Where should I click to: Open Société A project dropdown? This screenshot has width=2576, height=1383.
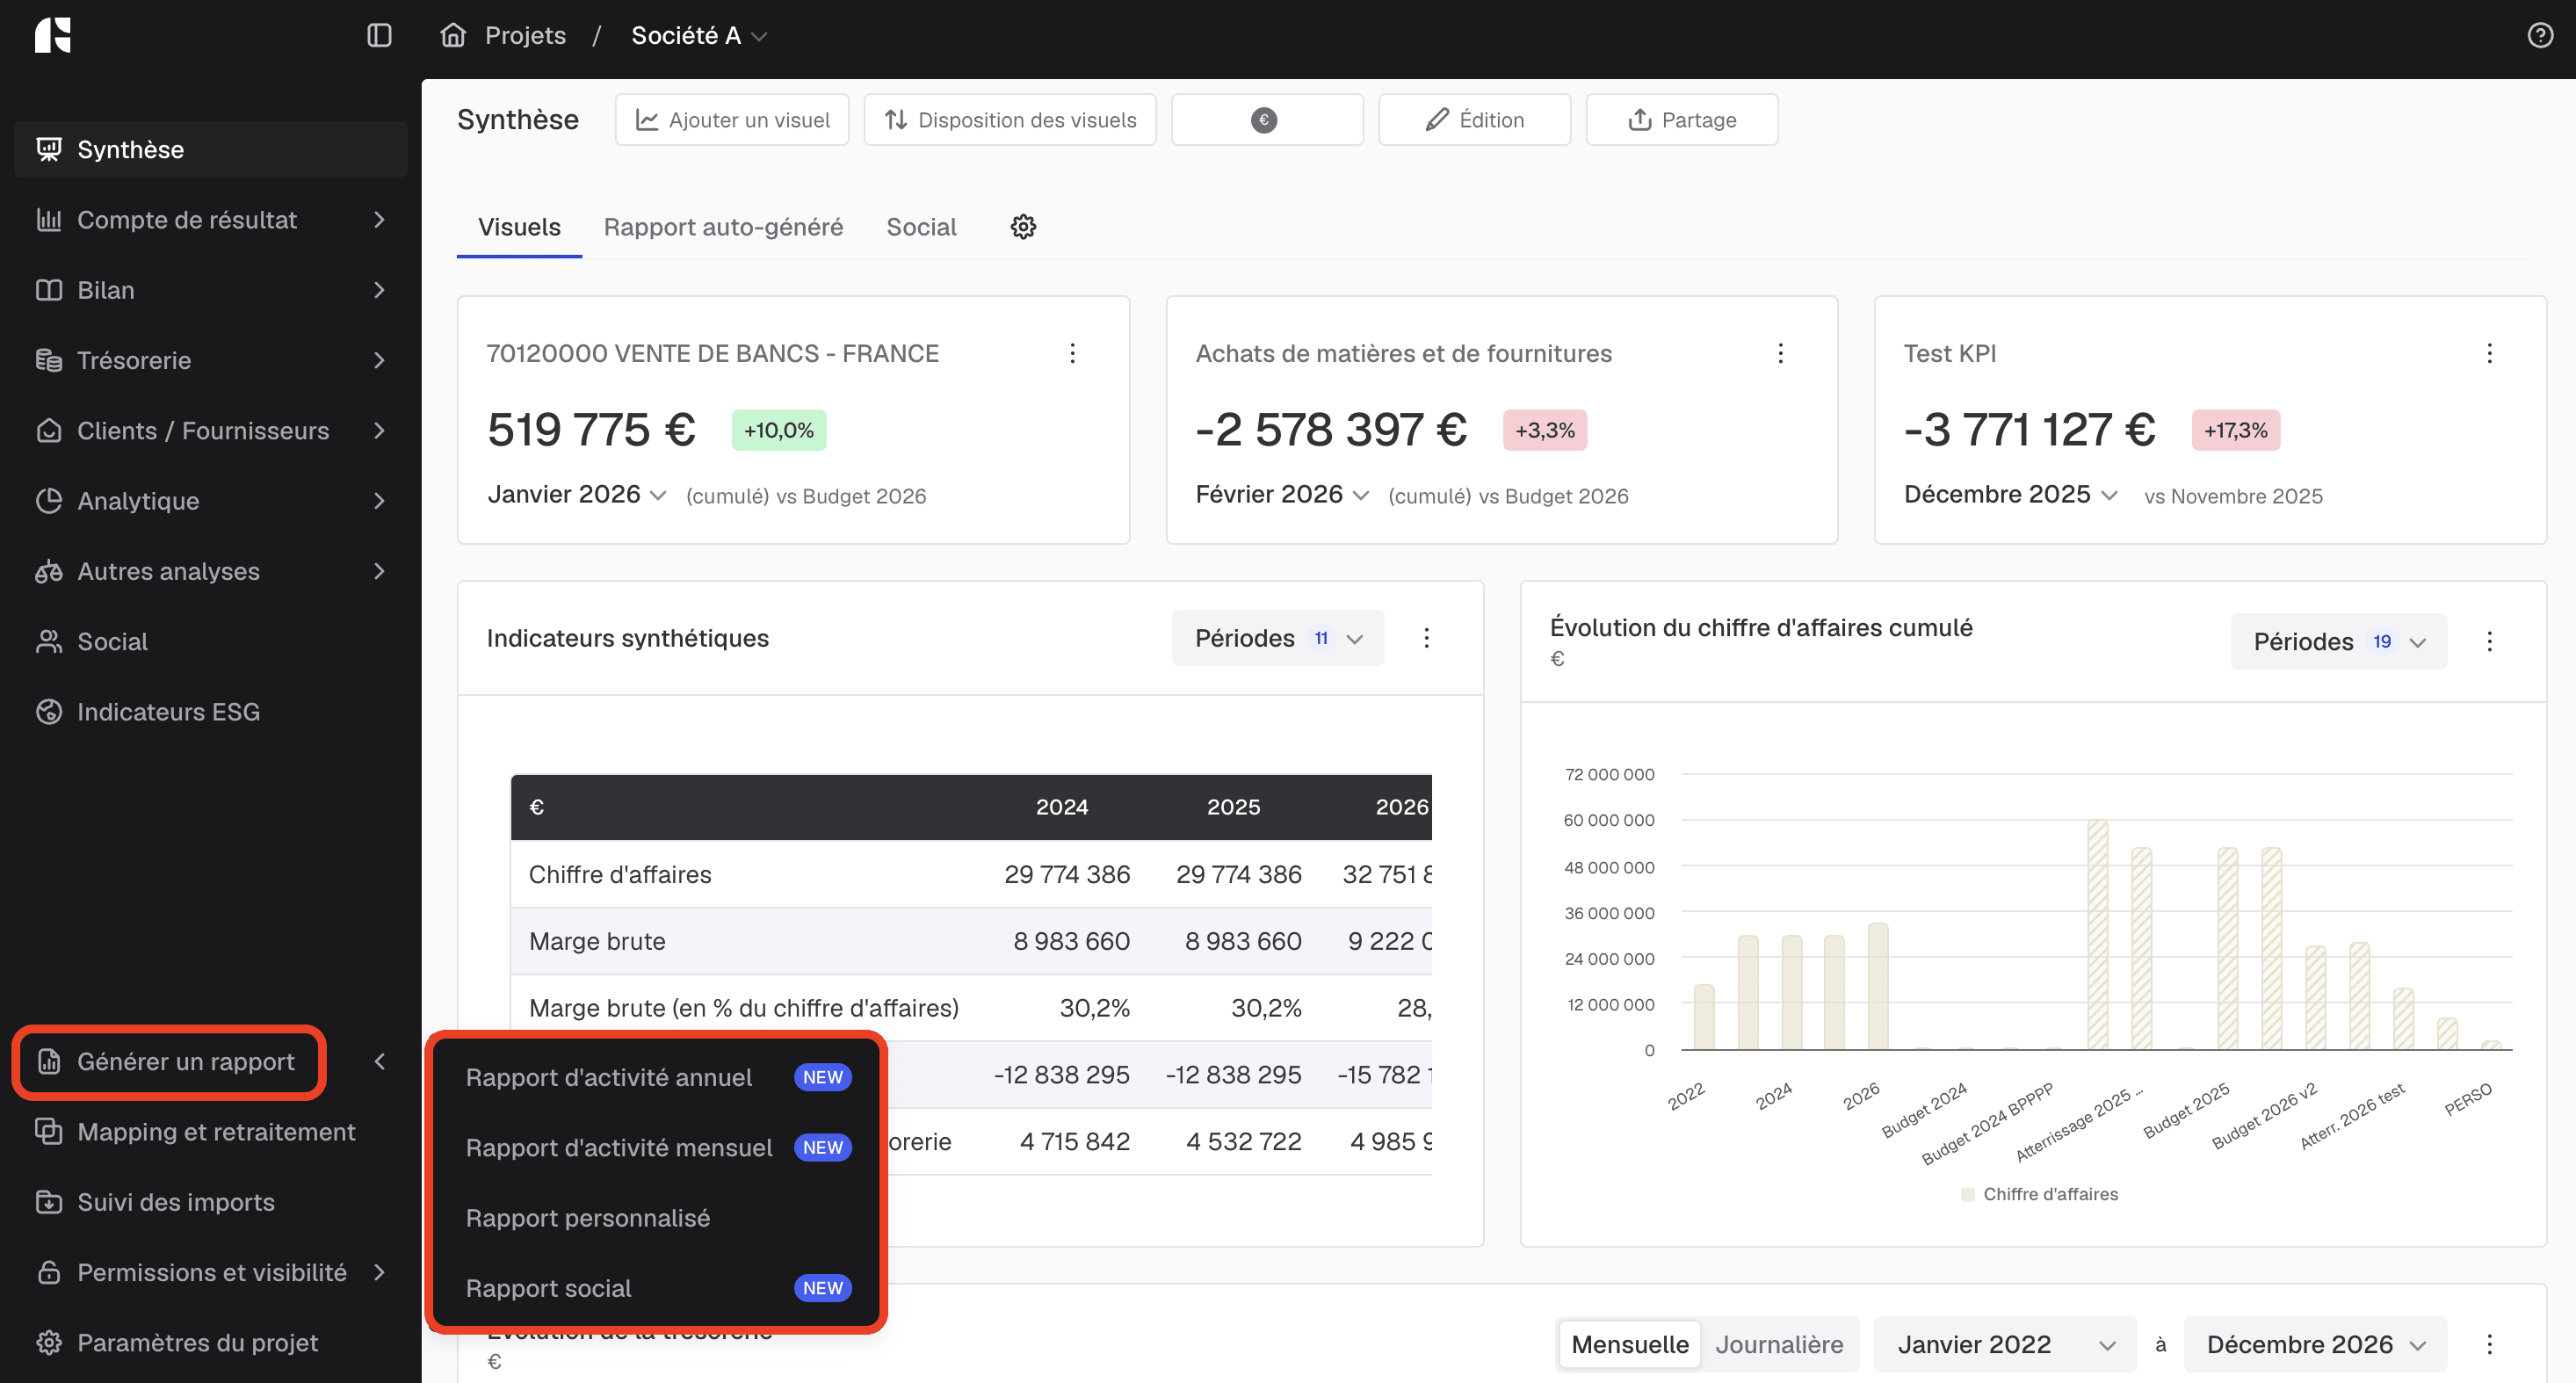point(699,36)
